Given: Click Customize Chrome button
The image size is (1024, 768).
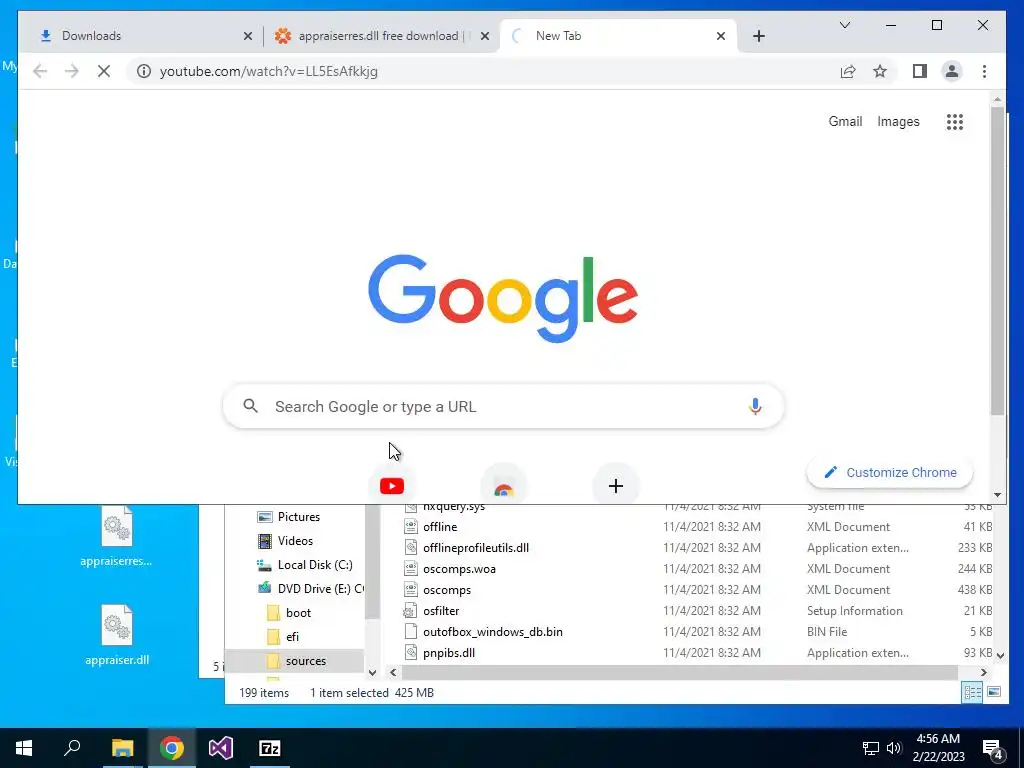Looking at the screenshot, I should 890,472.
